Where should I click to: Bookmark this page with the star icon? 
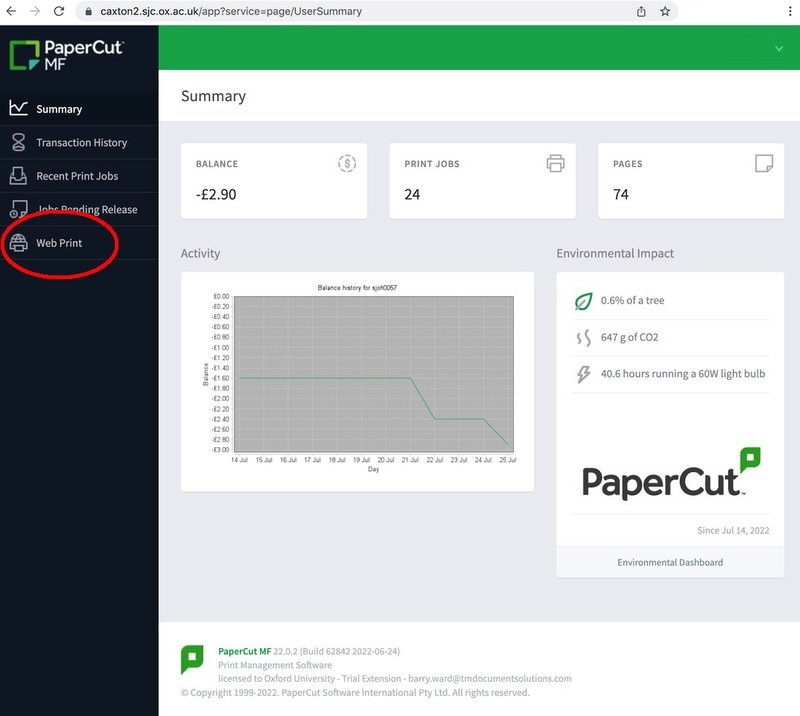pos(665,11)
